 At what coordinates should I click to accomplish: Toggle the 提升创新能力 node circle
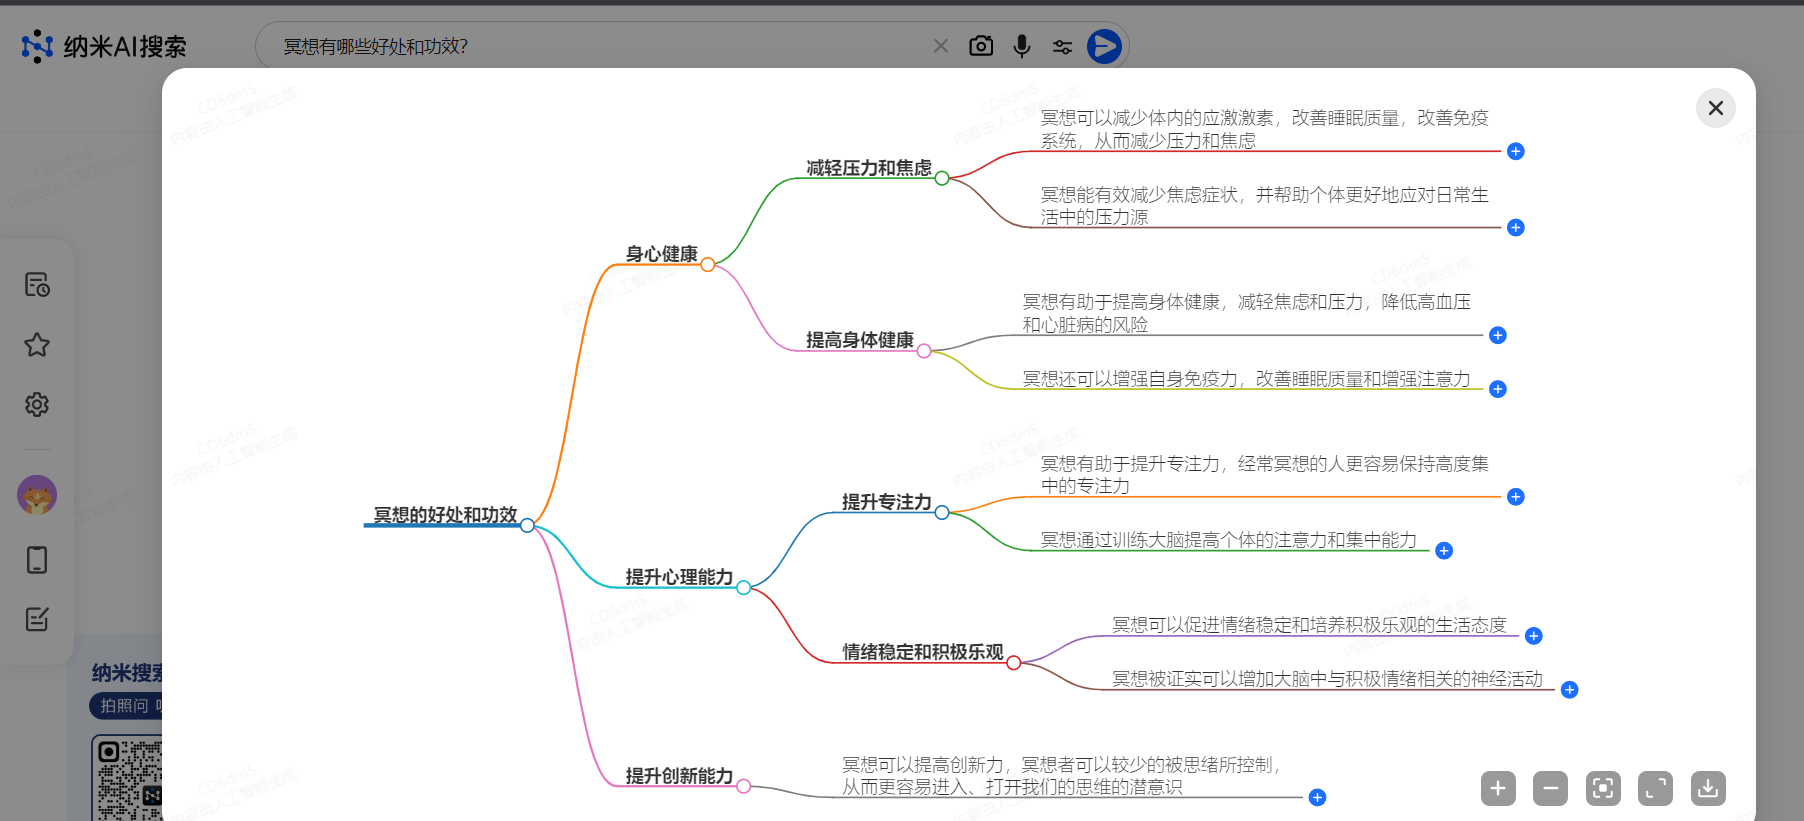coord(744,787)
